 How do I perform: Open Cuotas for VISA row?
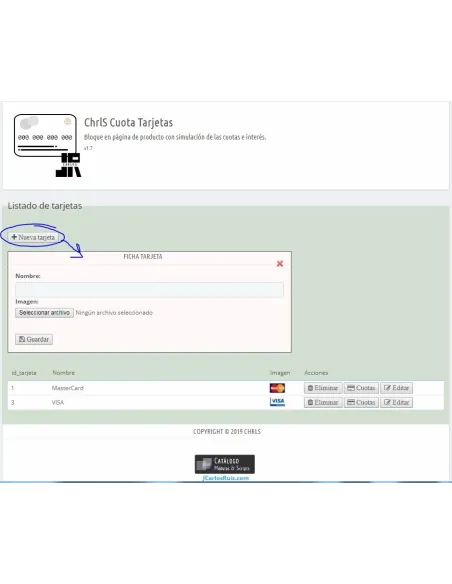coord(361,403)
